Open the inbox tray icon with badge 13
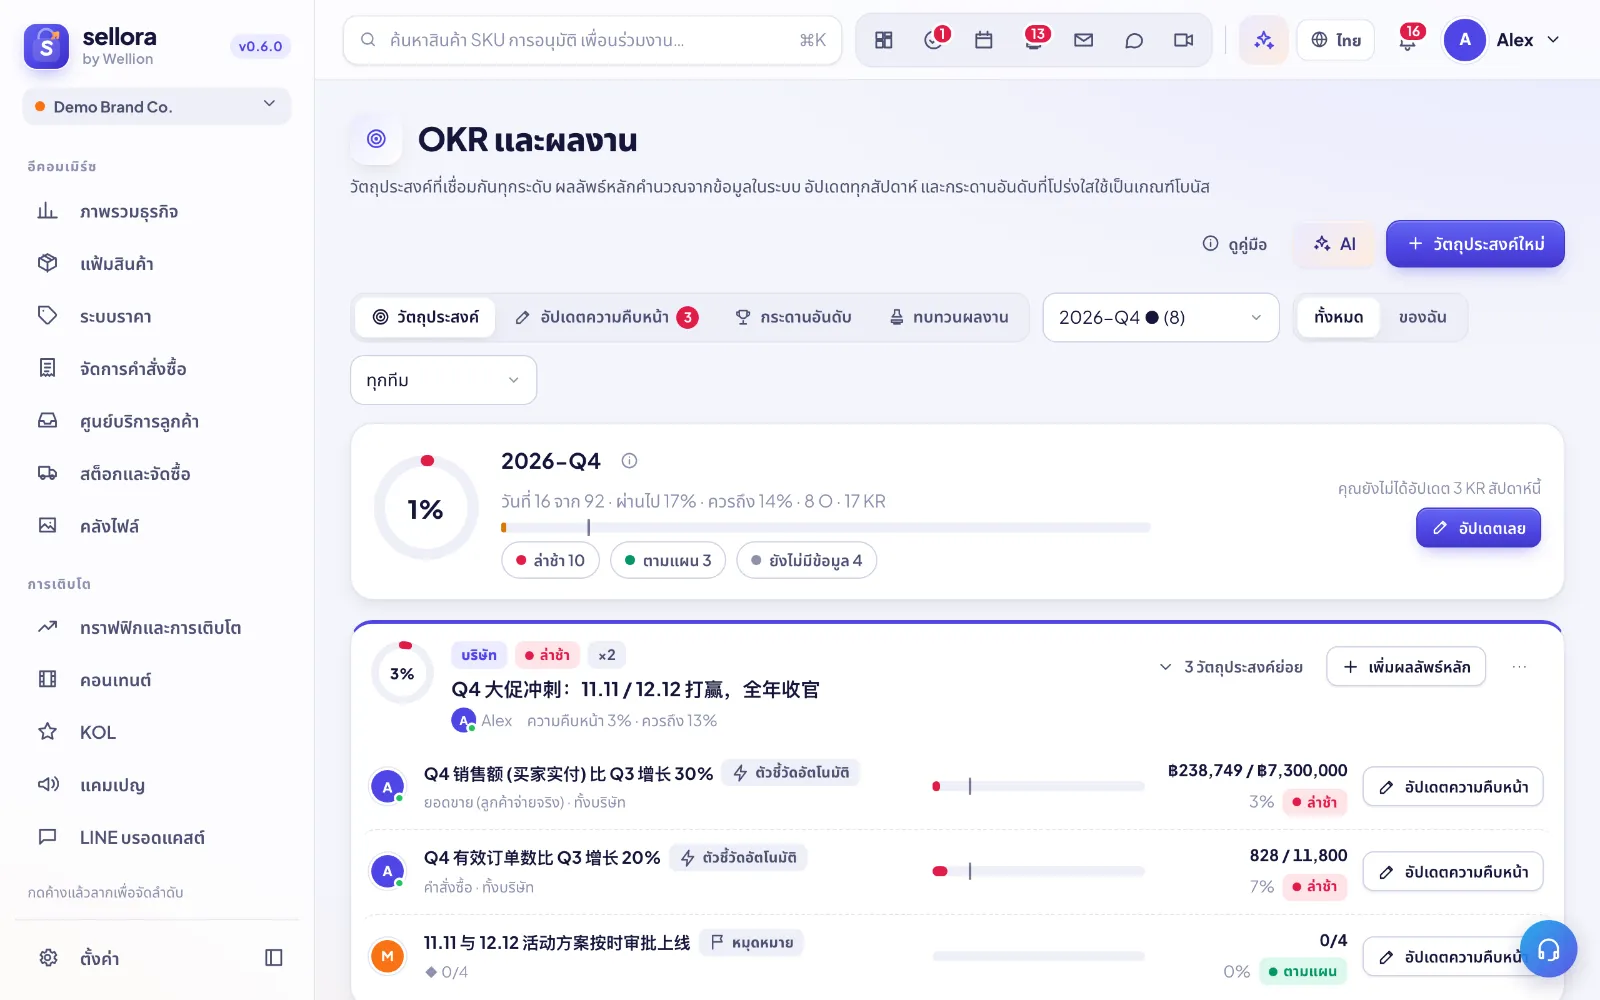1600x1000 pixels. click(x=1034, y=40)
